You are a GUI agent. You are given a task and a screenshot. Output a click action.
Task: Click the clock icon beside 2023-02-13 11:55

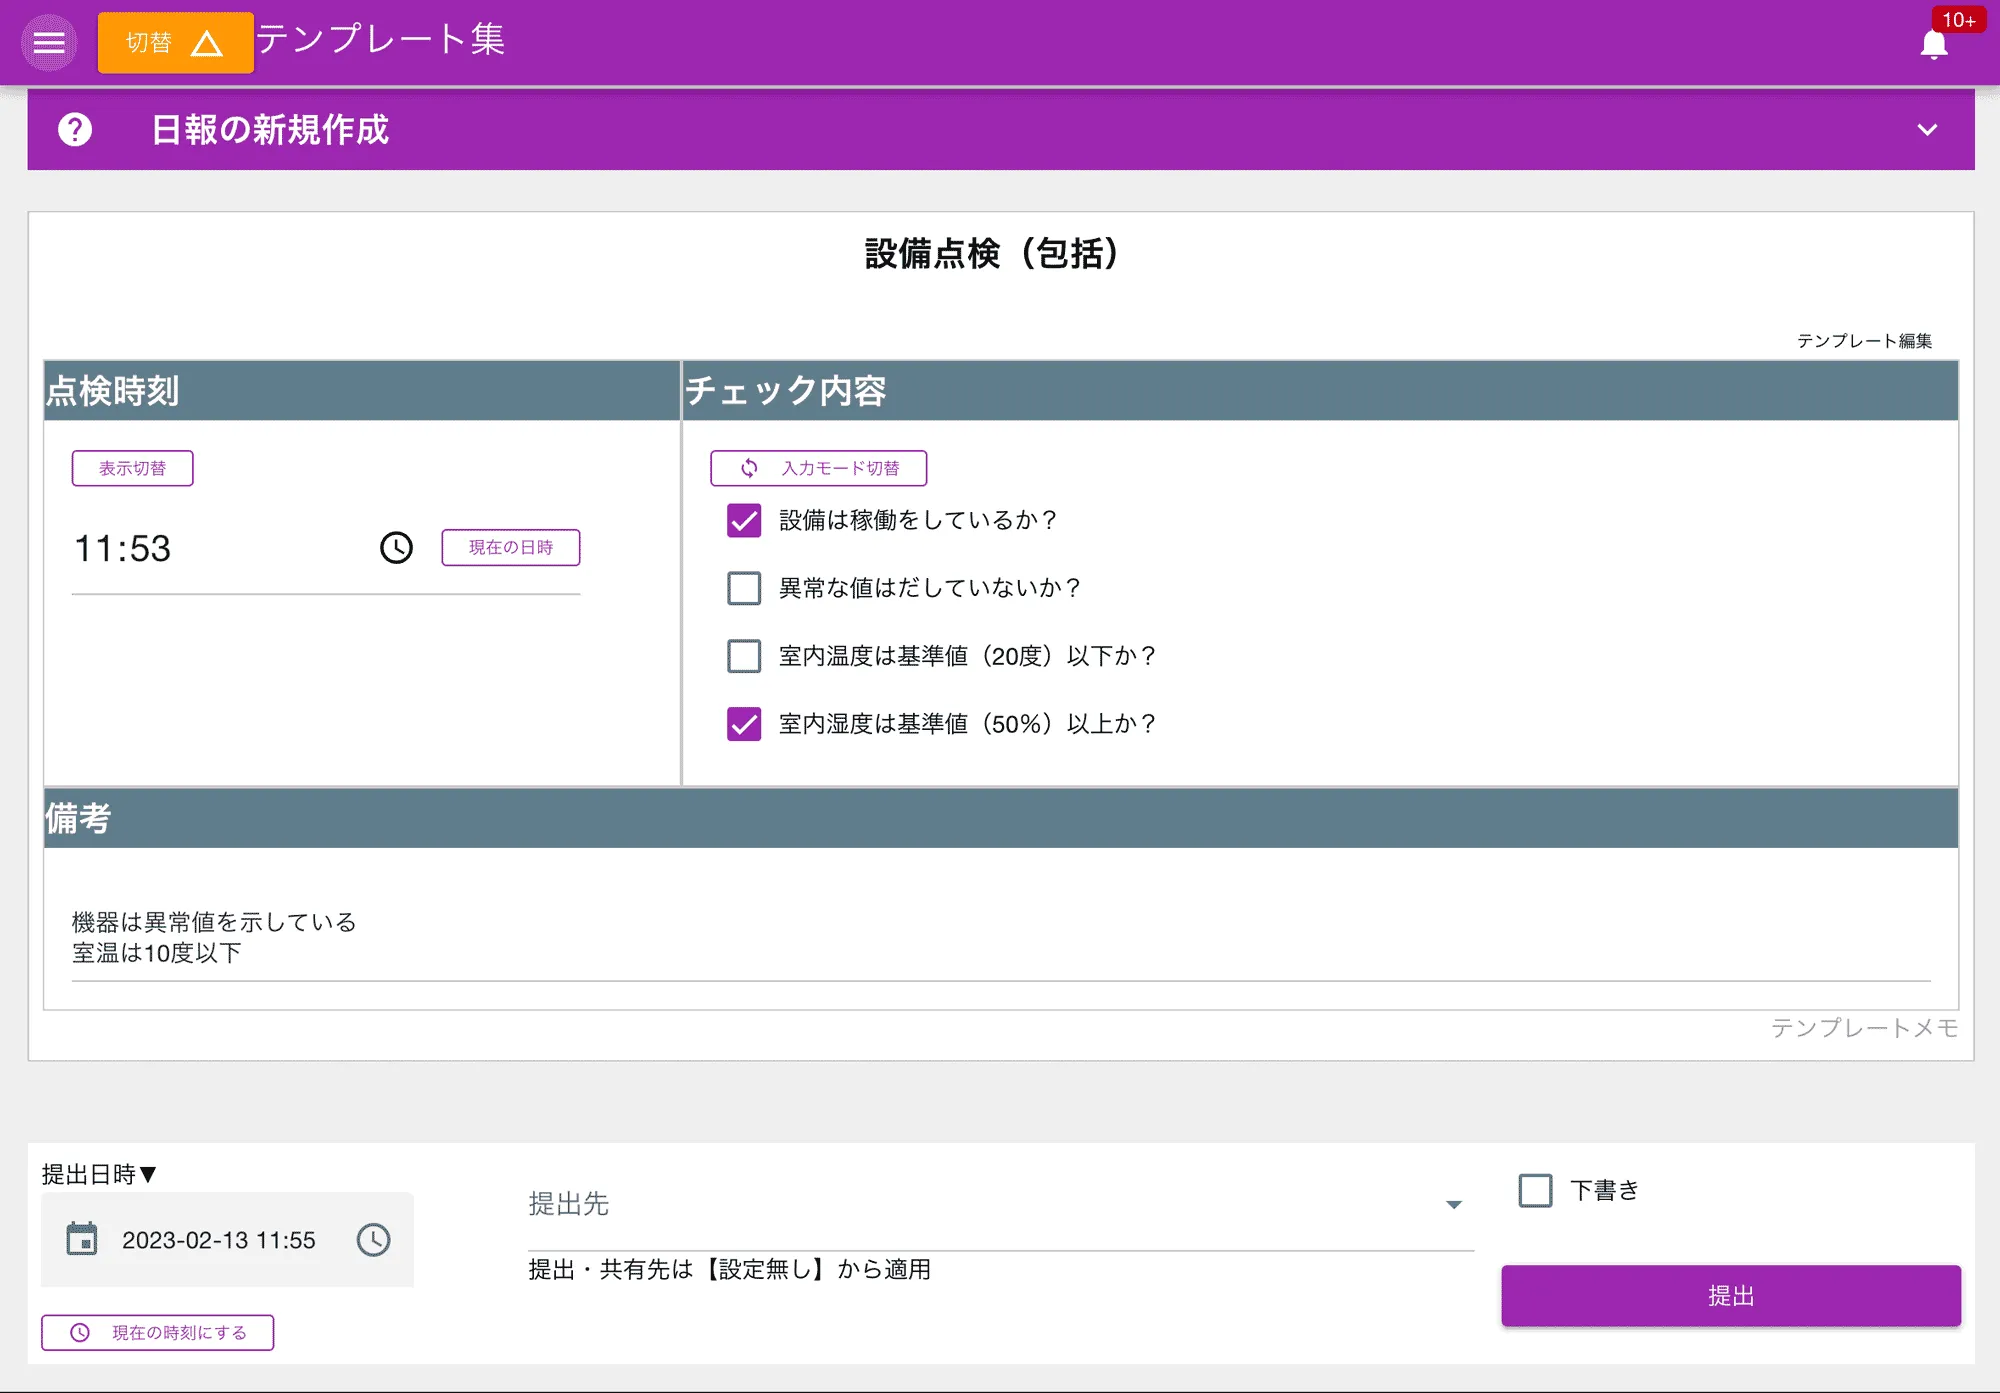pyautogui.click(x=373, y=1240)
